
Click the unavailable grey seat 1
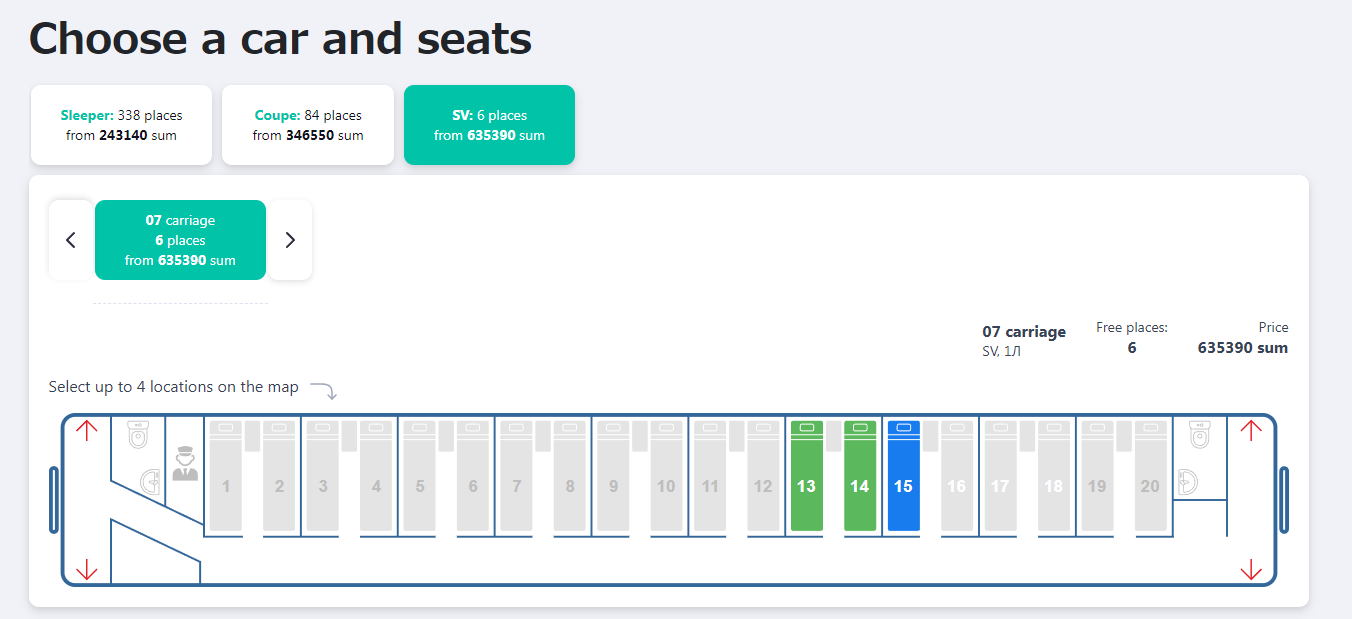[x=225, y=476]
